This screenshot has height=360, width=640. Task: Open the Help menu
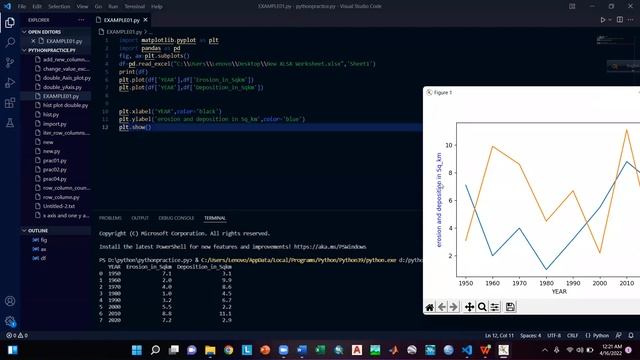[x=157, y=7]
